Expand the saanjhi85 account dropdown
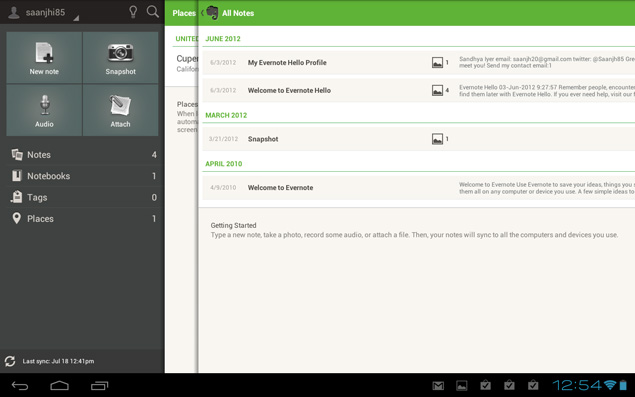Screen dimensions: 635x397 pos(44,12)
